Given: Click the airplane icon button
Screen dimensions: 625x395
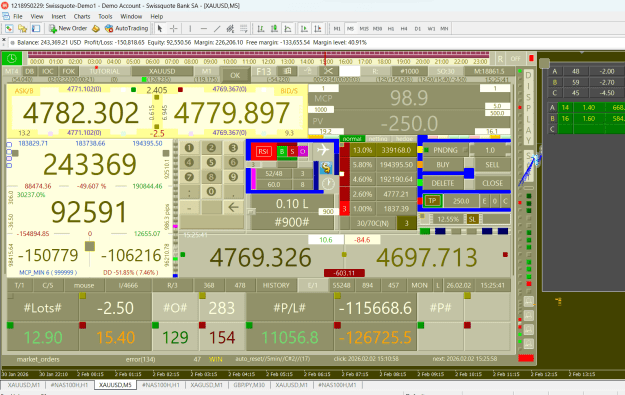Looking at the screenshot, I should click(x=322, y=150).
